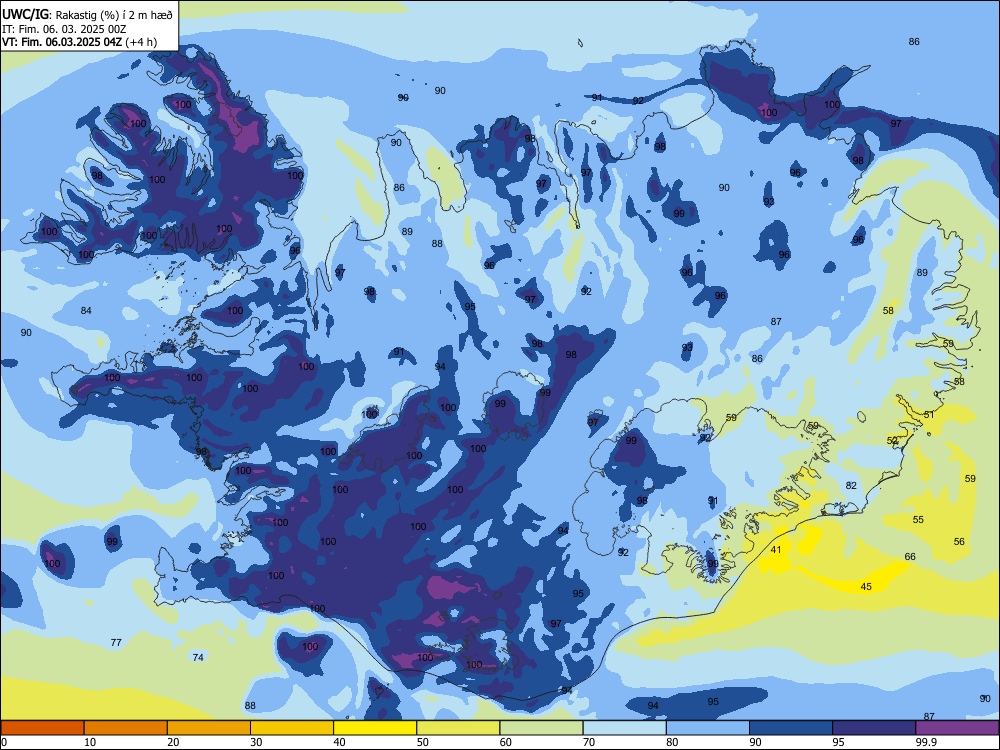Click the 95–99.9 navy legend swatch
1000x750 pixels.
click(x=874, y=728)
